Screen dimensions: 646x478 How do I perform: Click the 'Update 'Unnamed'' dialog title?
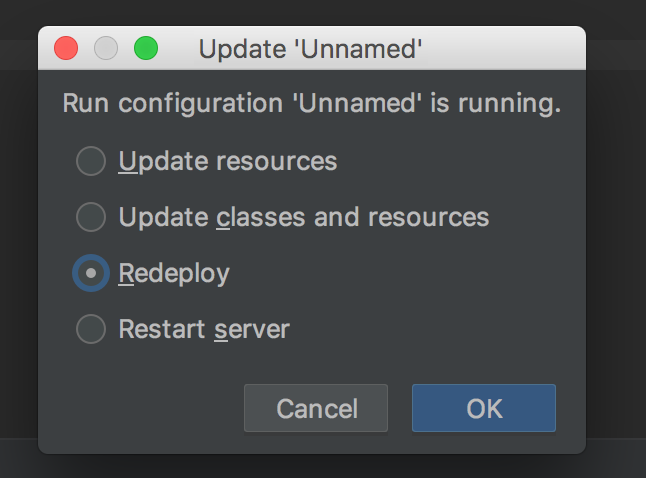(x=311, y=49)
